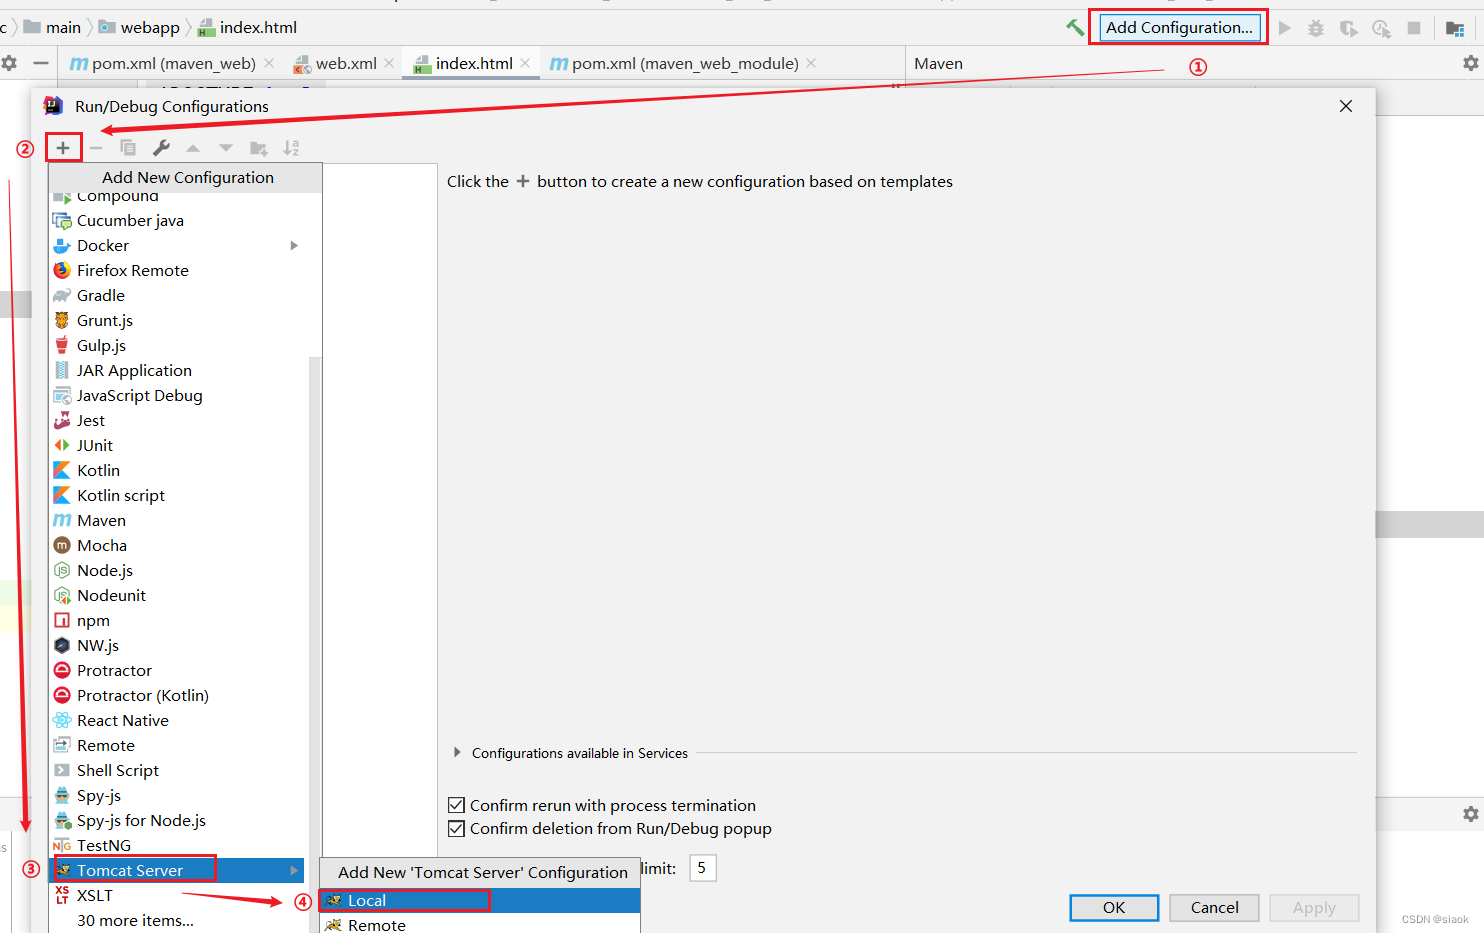Click the index.html breadcrumb item
Viewport: 1484px width, 933px height.
coord(247,27)
